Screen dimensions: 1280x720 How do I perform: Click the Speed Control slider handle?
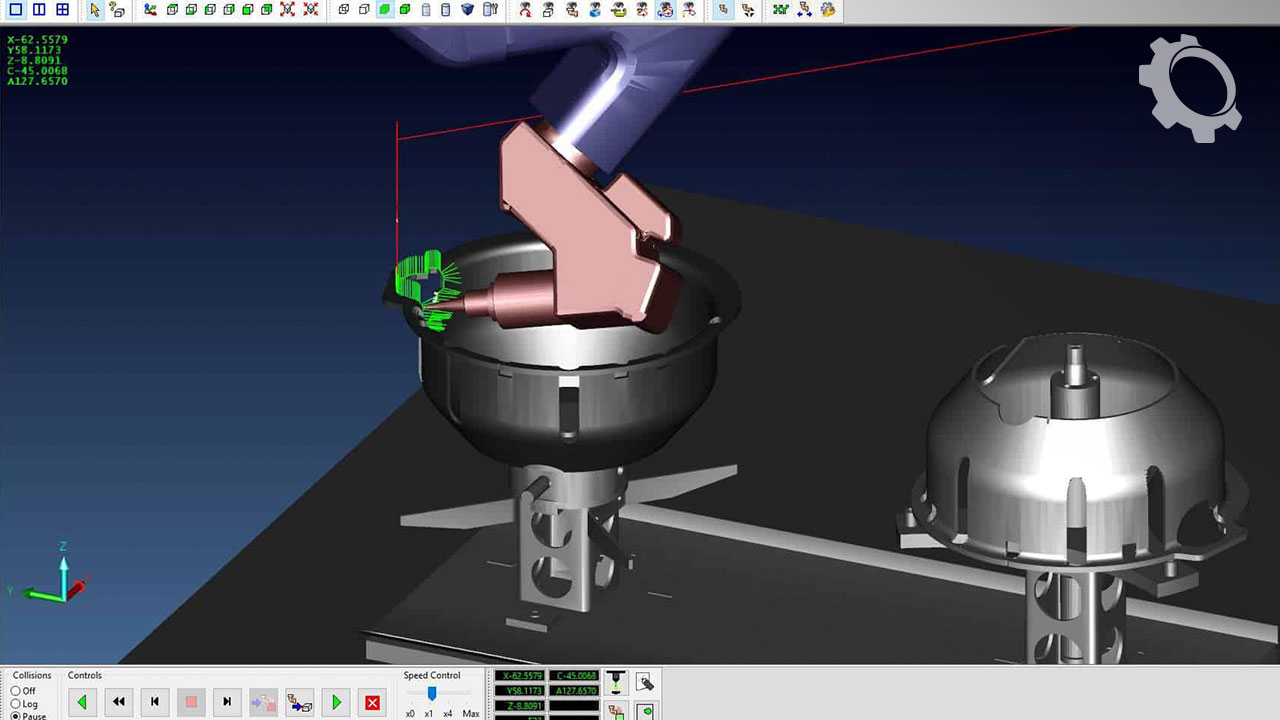coord(432,694)
